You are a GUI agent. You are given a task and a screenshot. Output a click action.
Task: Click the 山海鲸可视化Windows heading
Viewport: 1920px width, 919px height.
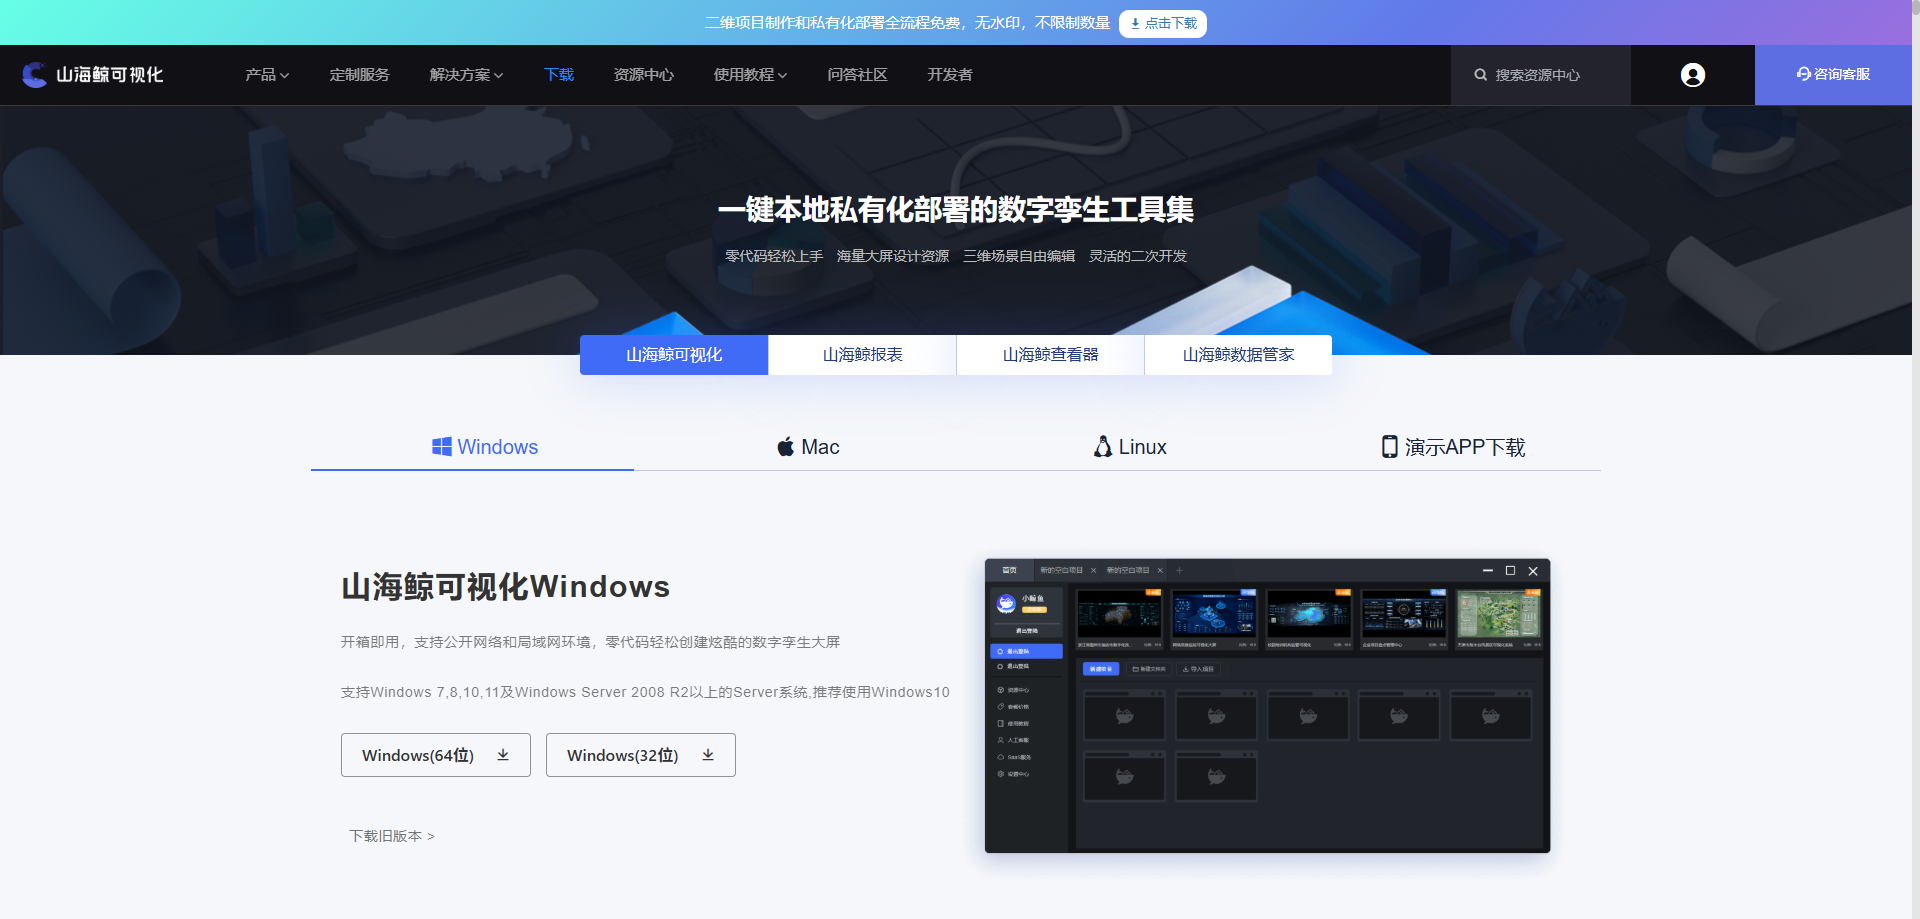(x=505, y=587)
